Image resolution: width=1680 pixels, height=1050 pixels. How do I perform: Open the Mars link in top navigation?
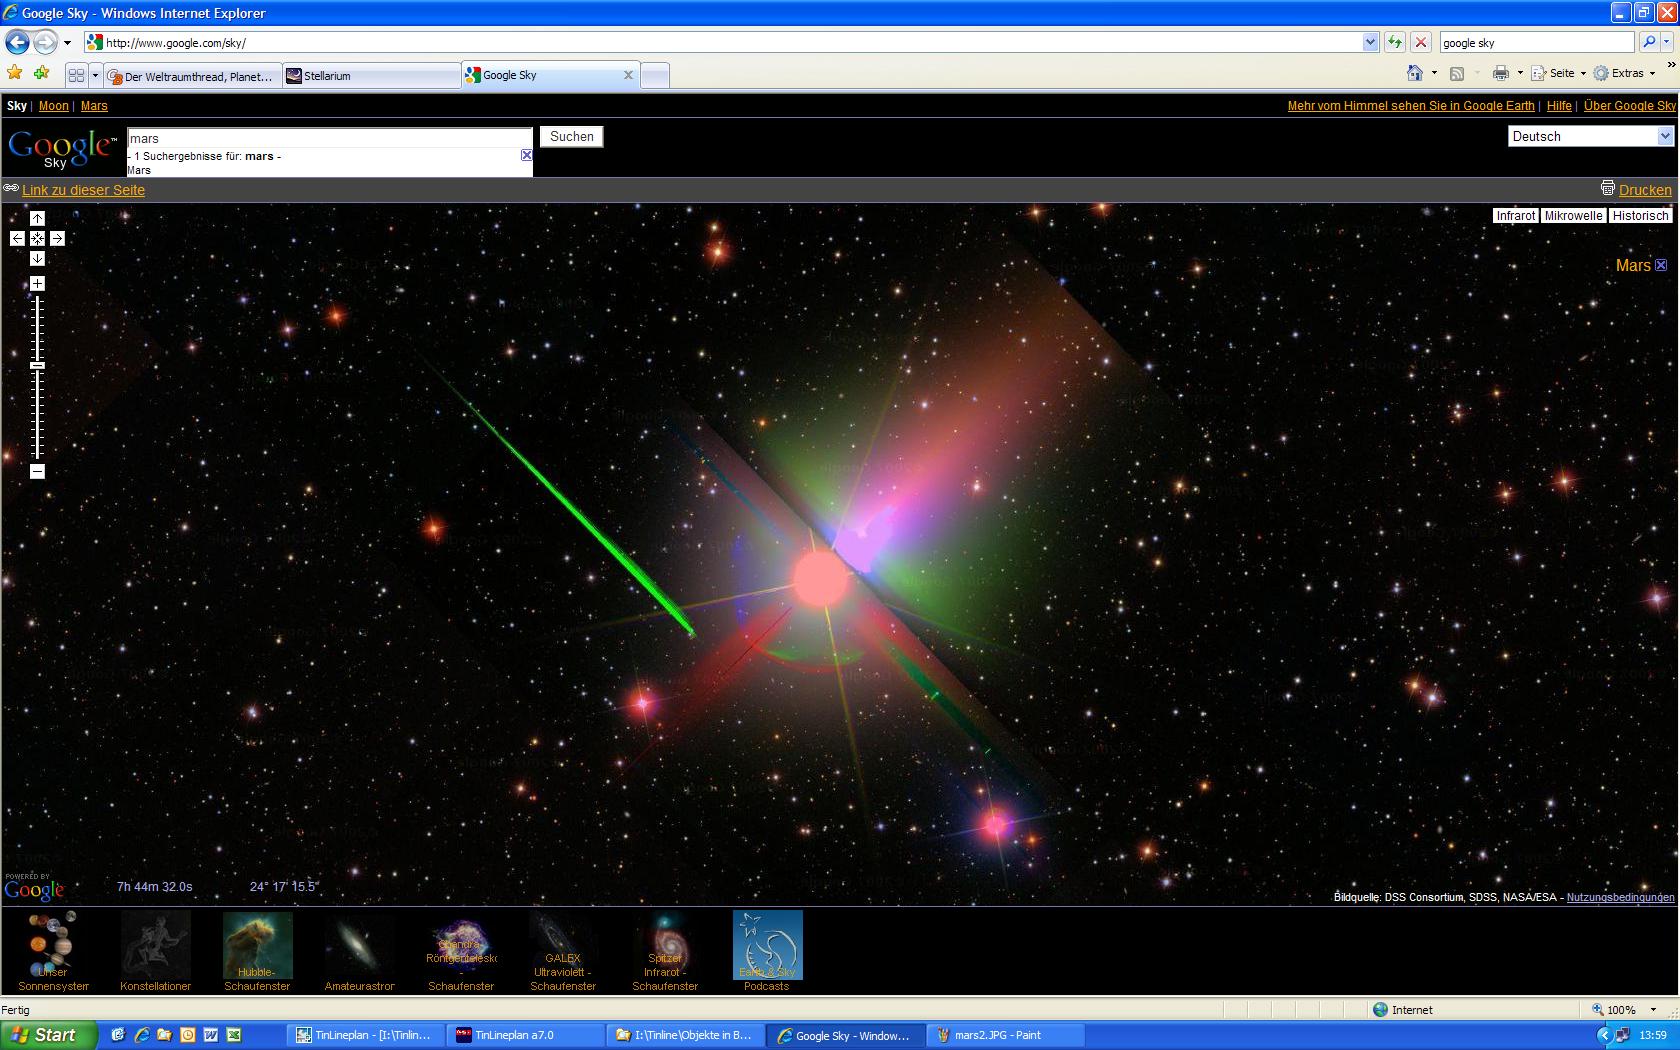94,106
